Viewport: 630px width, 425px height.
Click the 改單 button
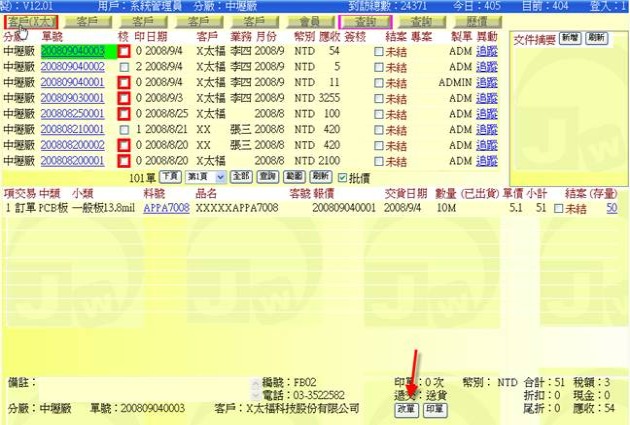click(x=406, y=410)
